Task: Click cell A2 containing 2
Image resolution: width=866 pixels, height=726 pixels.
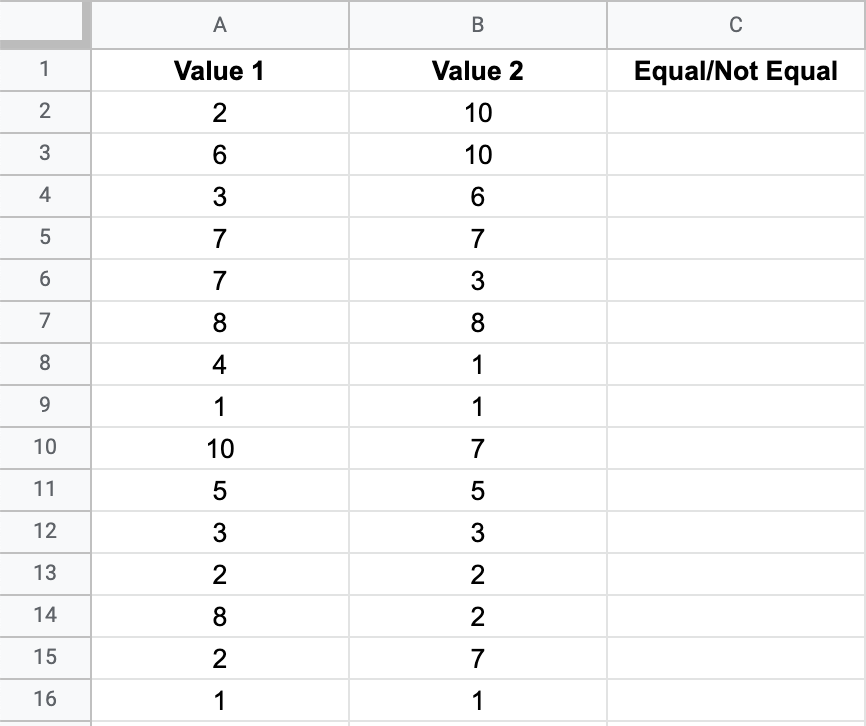Action: click(219, 113)
